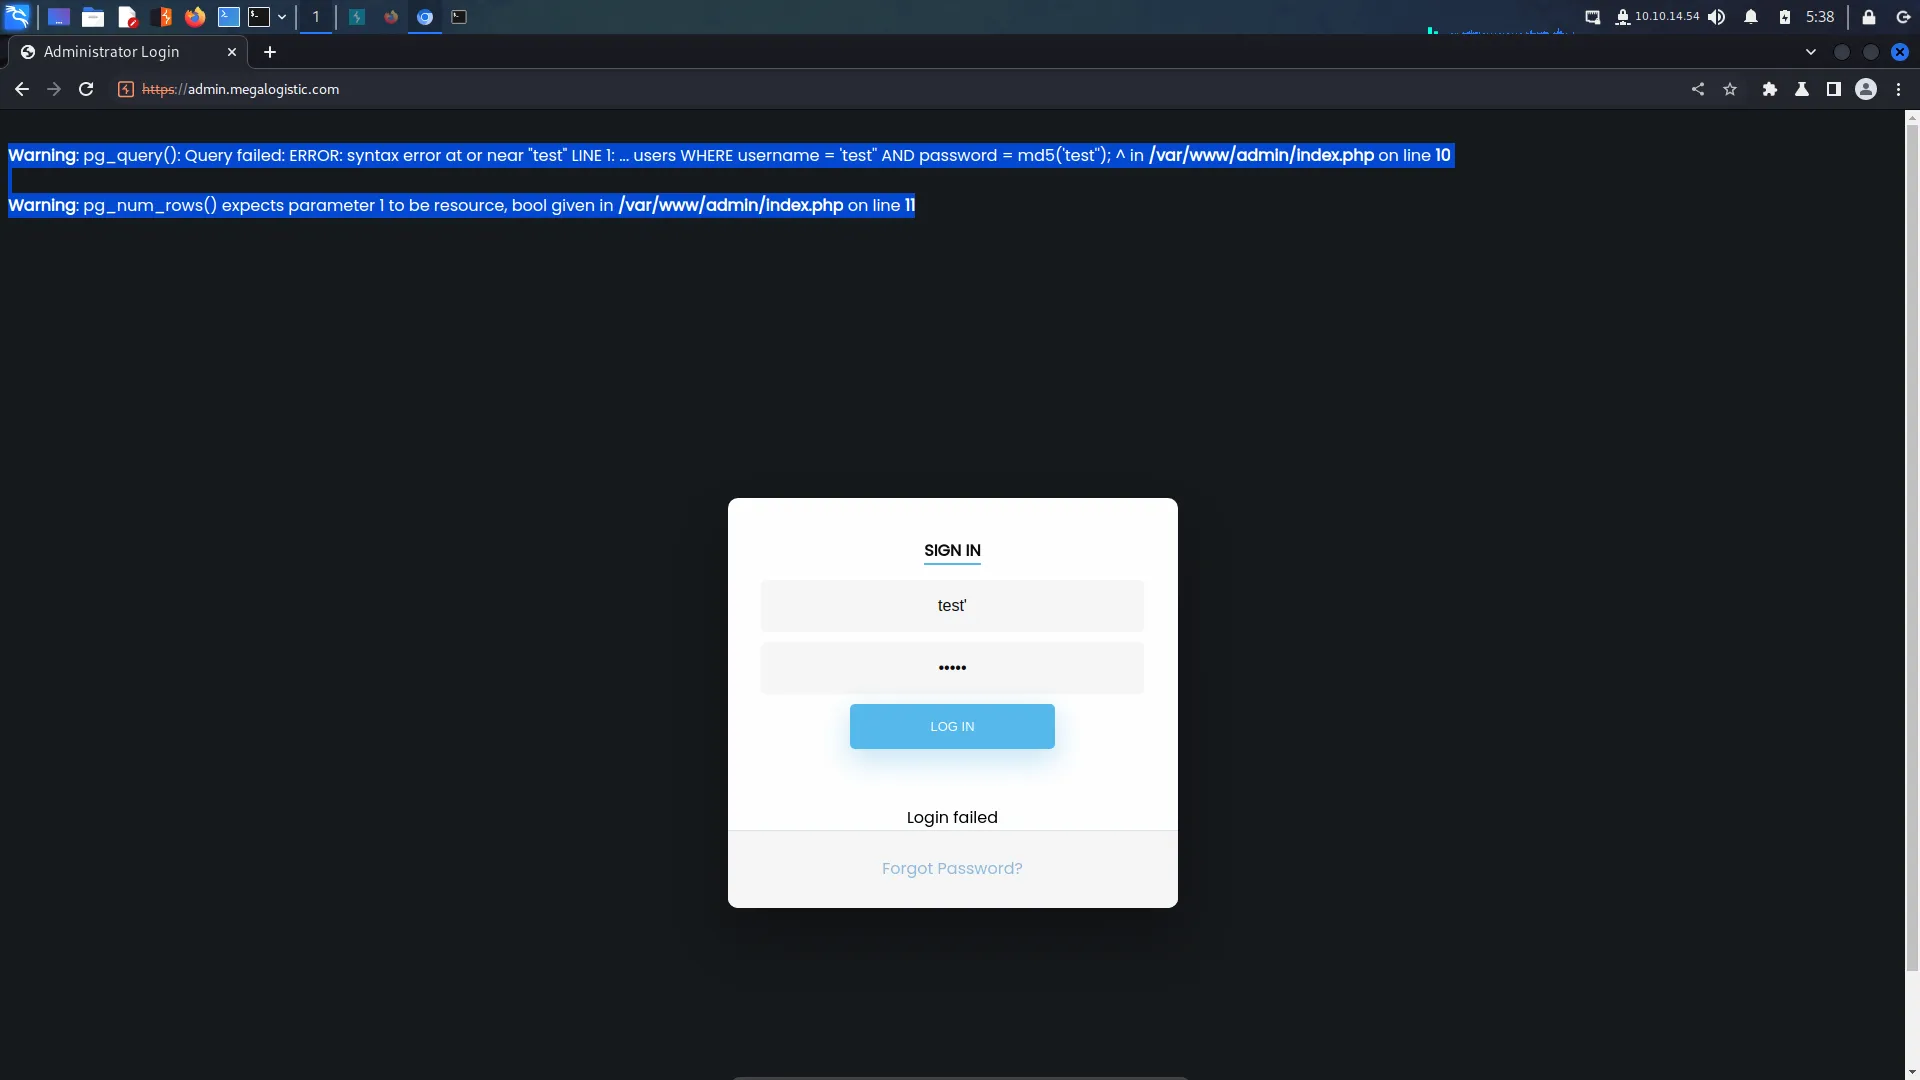Launch the text editor panel icon

pyautogui.click(x=127, y=17)
